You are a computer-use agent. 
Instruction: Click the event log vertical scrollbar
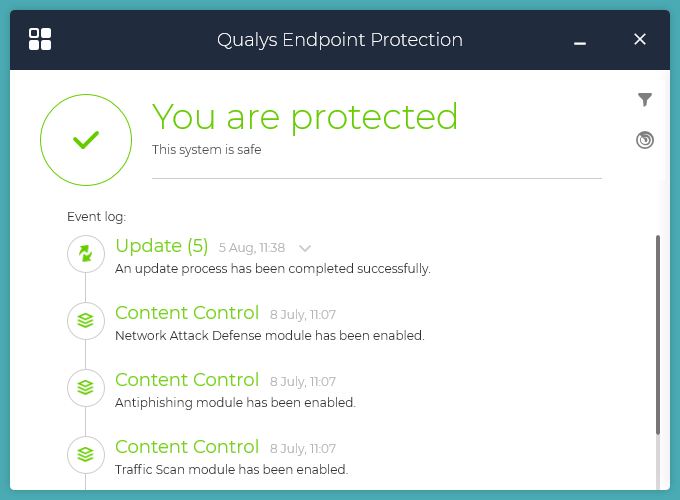coord(657,335)
